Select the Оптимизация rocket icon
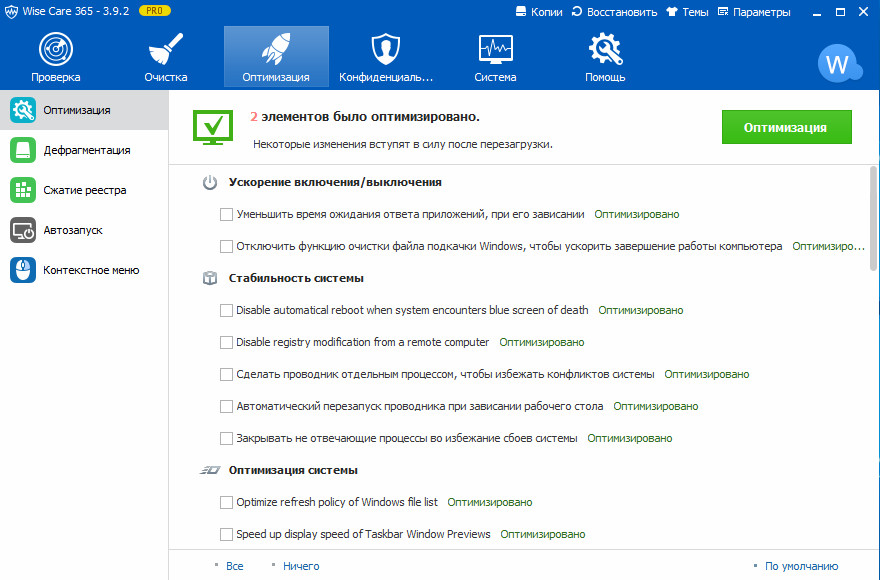The height and width of the screenshot is (580, 880). [x=276, y=49]
